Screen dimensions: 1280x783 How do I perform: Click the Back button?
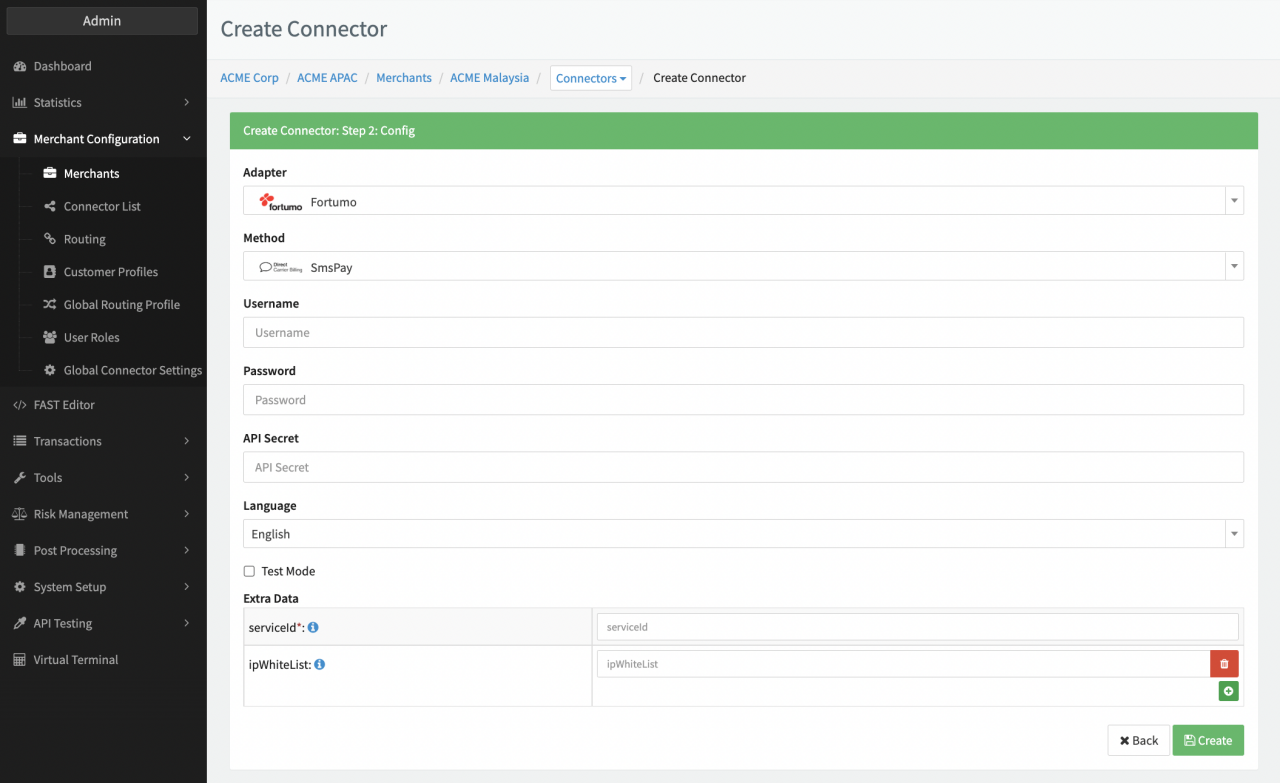[x=1138, y=741]
